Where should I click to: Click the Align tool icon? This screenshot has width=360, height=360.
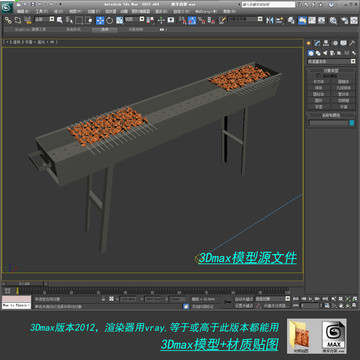click(279, 20)
